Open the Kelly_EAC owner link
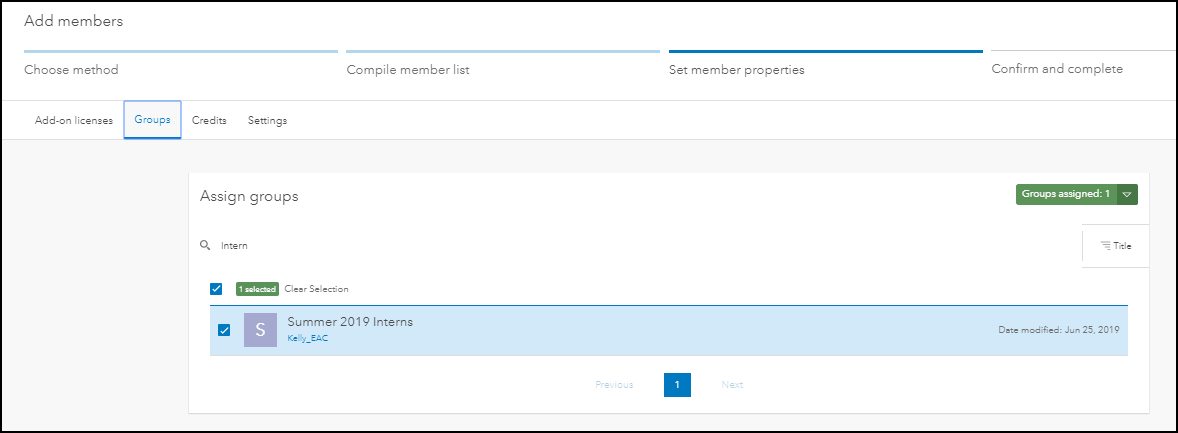Screen dimensions: 1178x433 click(x=308, y=338)
